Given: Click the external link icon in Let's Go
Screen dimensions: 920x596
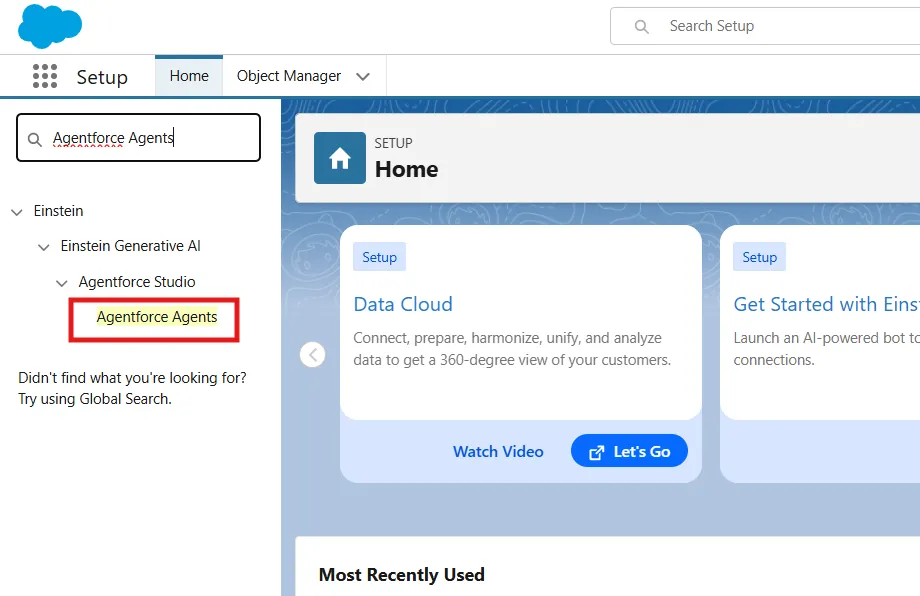Looking at the screenshot, I should pyautogui.click(x=597, y=452).
